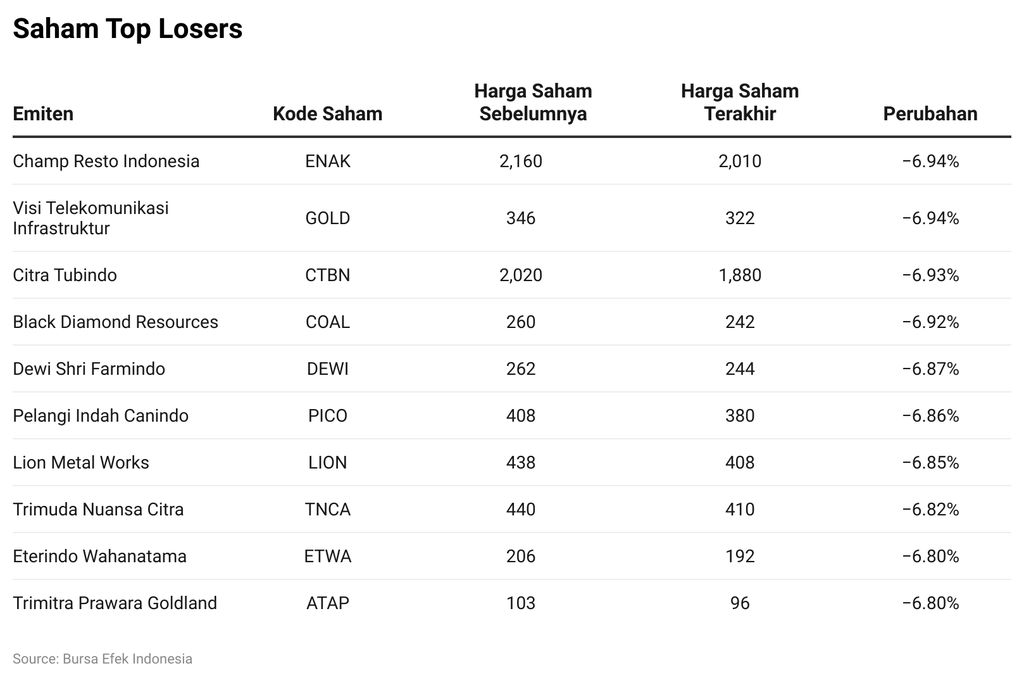Select the Black Diamond Resources row name
1024x680 pixels.
(x=115, y=322)
